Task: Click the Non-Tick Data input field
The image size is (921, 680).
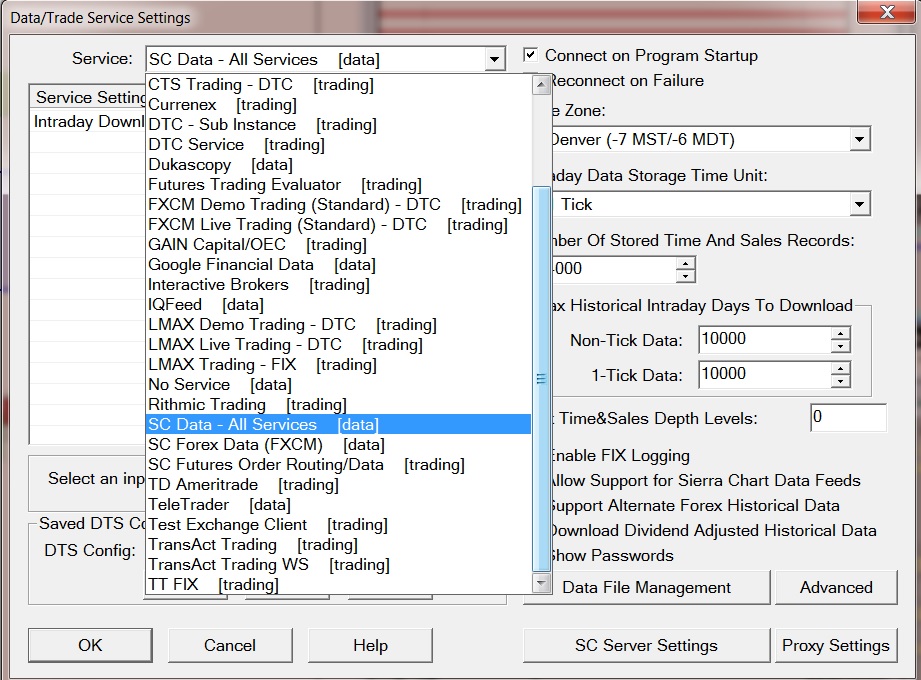Action: 765,339
